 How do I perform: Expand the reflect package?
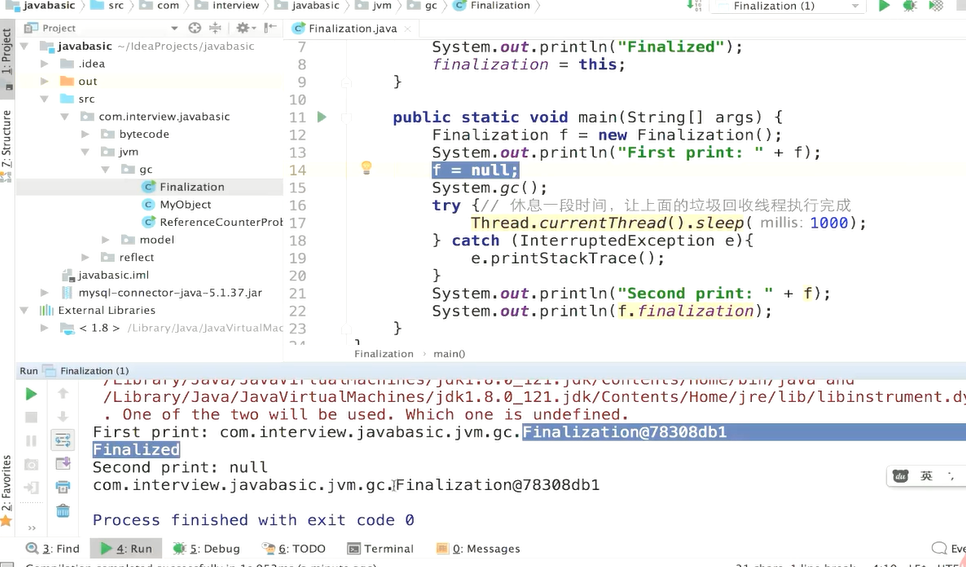(85, 257)
